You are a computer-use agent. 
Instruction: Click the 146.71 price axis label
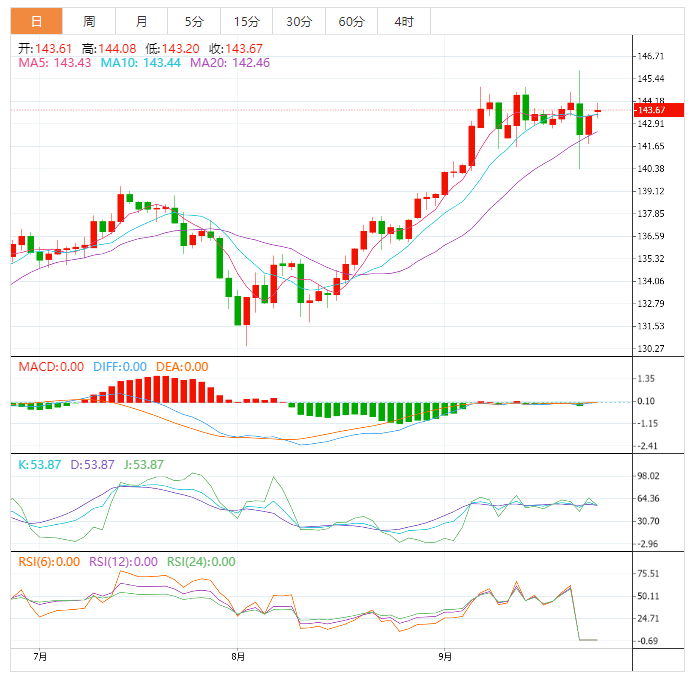[x=651, y=56]
